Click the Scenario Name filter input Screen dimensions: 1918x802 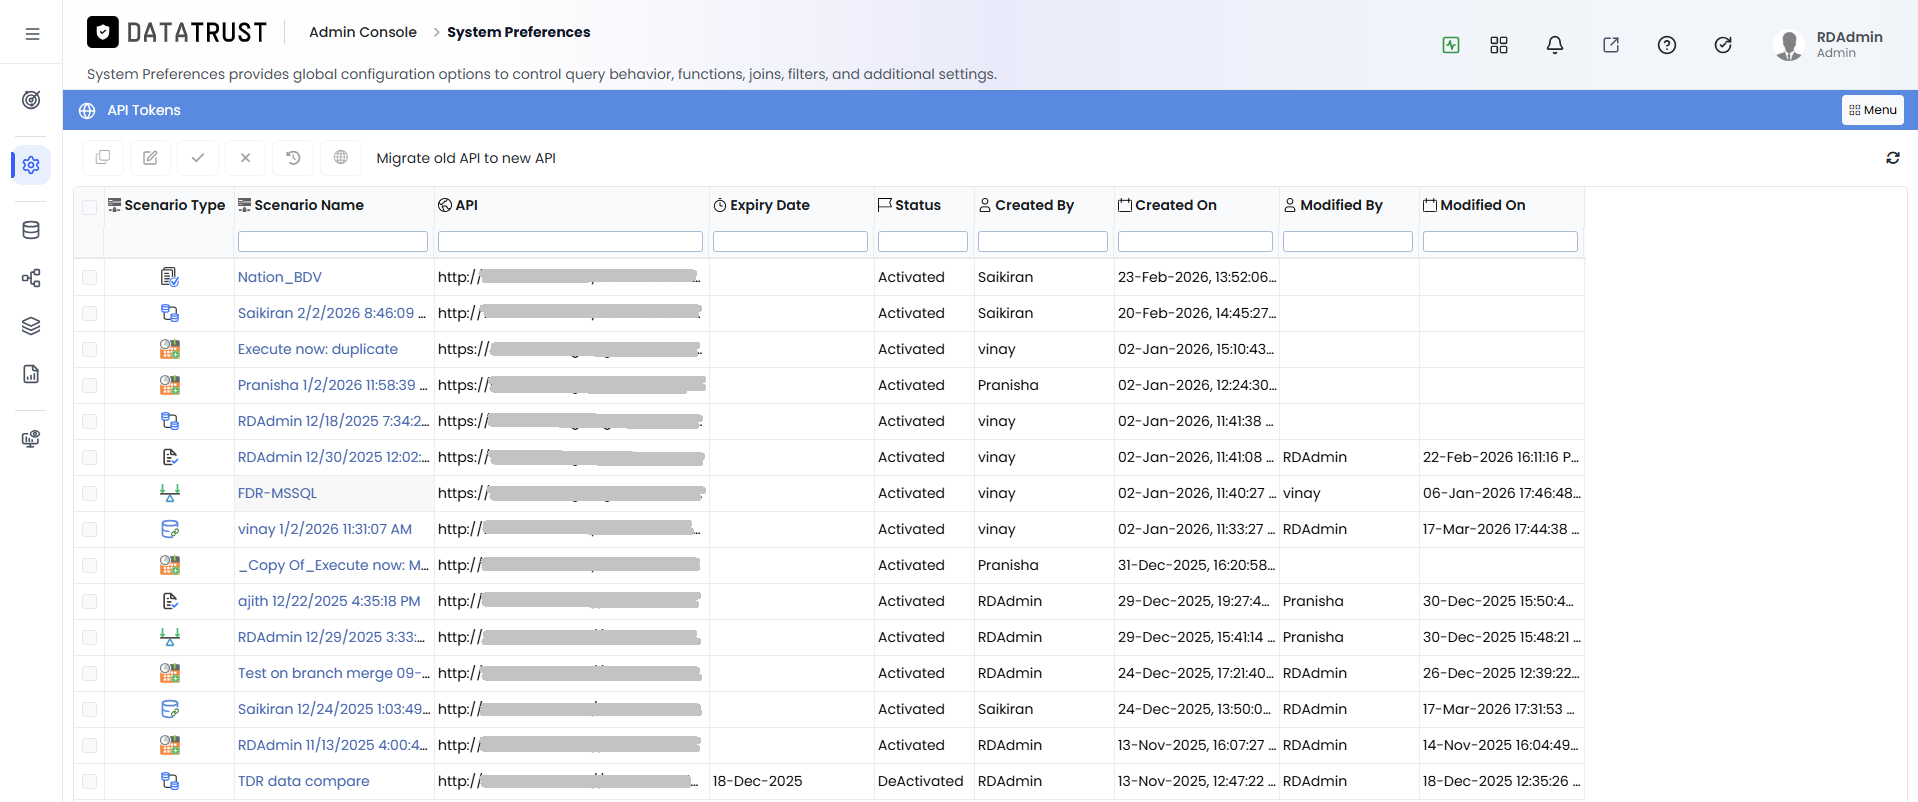click(x=333, y=241)
